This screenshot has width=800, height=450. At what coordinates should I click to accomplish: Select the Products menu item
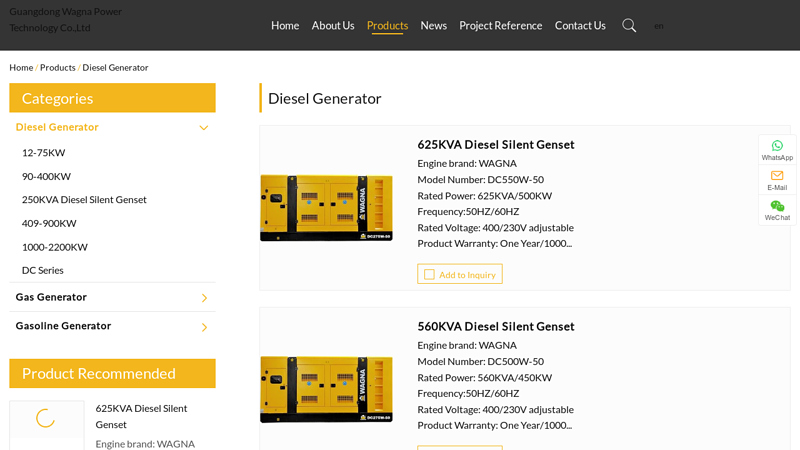387,26
